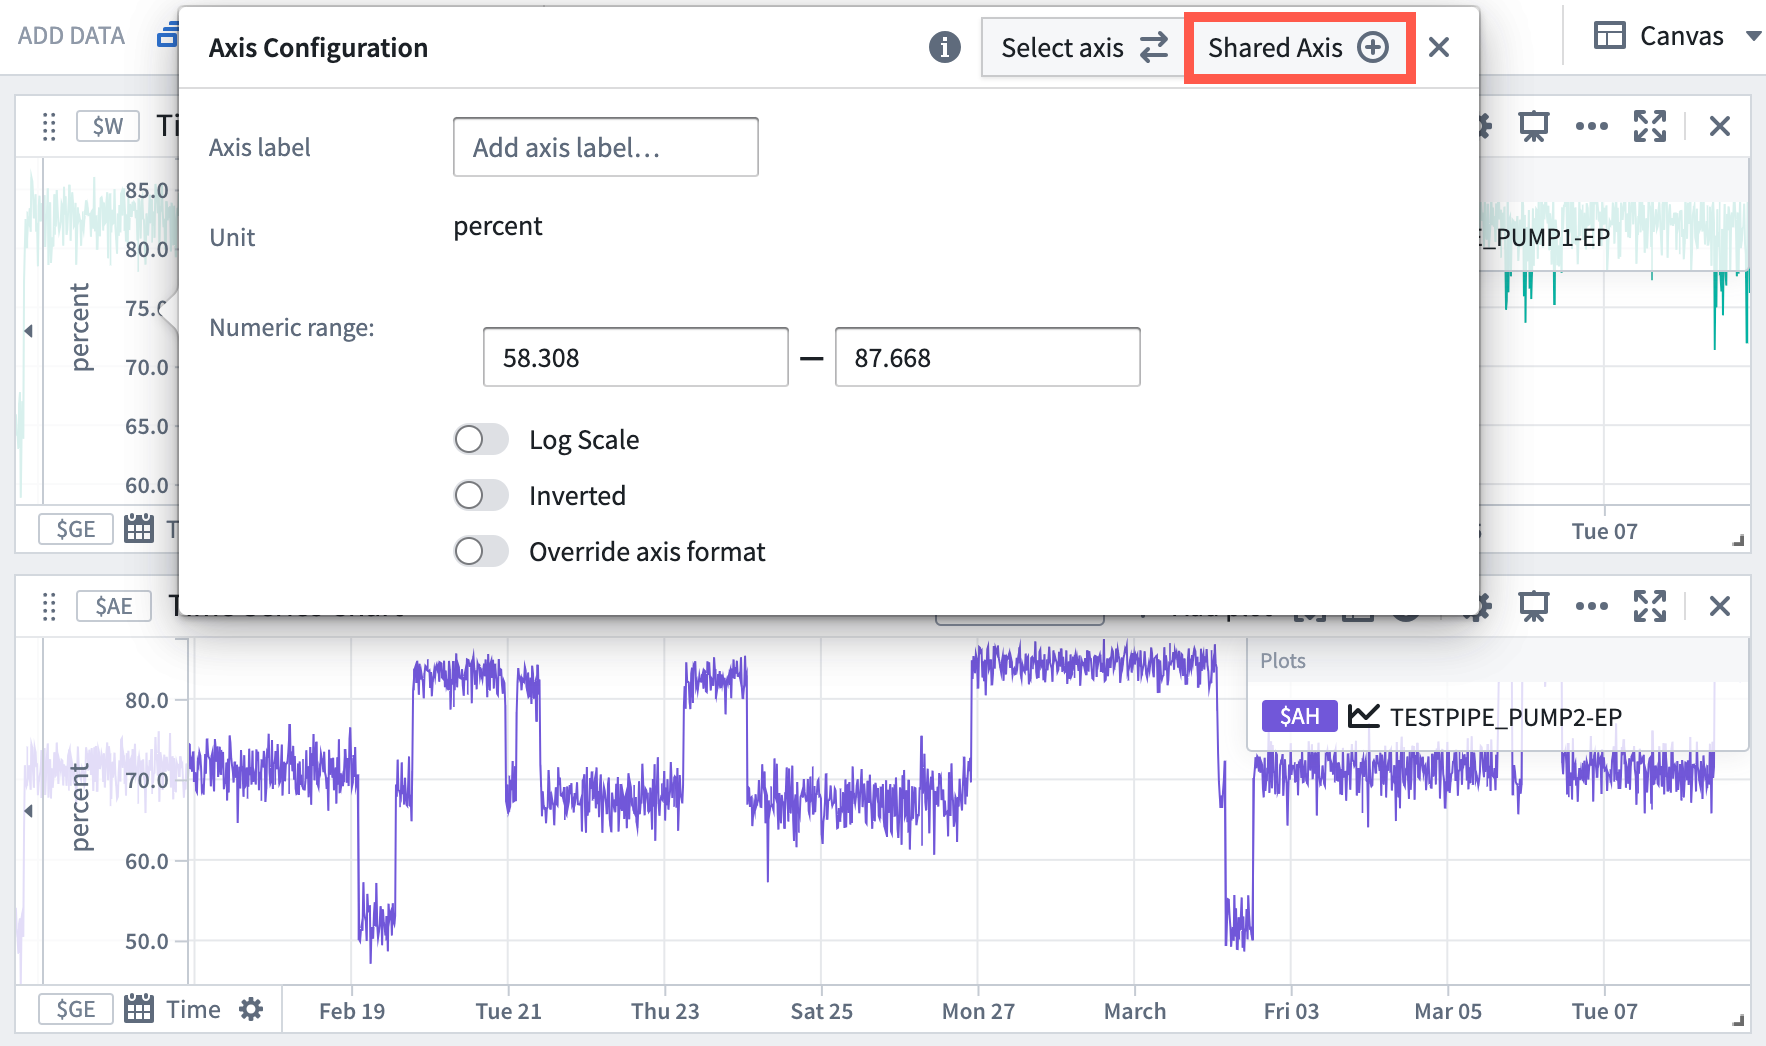Click the Select axis swap button
Screen dimensions: 1766x1046
(1084, 47)
